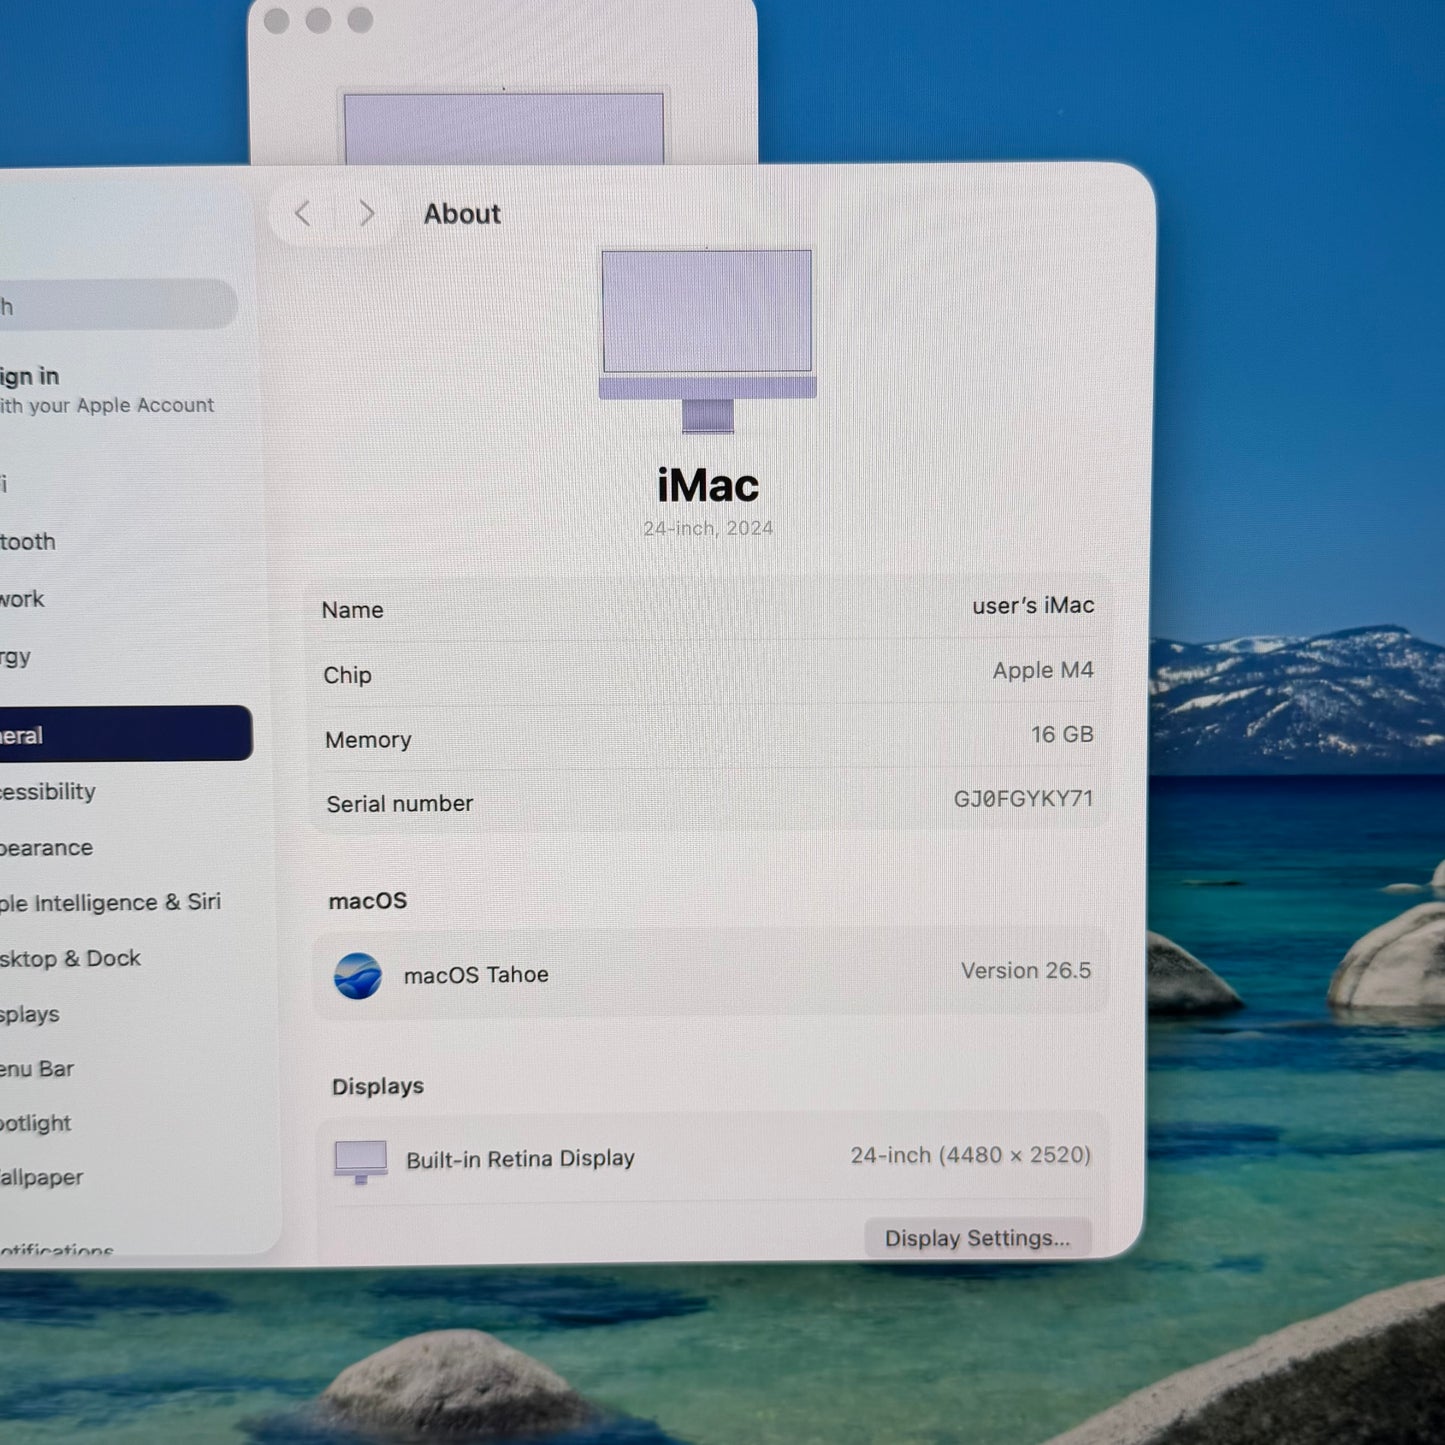Select General in the sidebar
This screenshot has width=1445, height=1445.
click(125, 734)
